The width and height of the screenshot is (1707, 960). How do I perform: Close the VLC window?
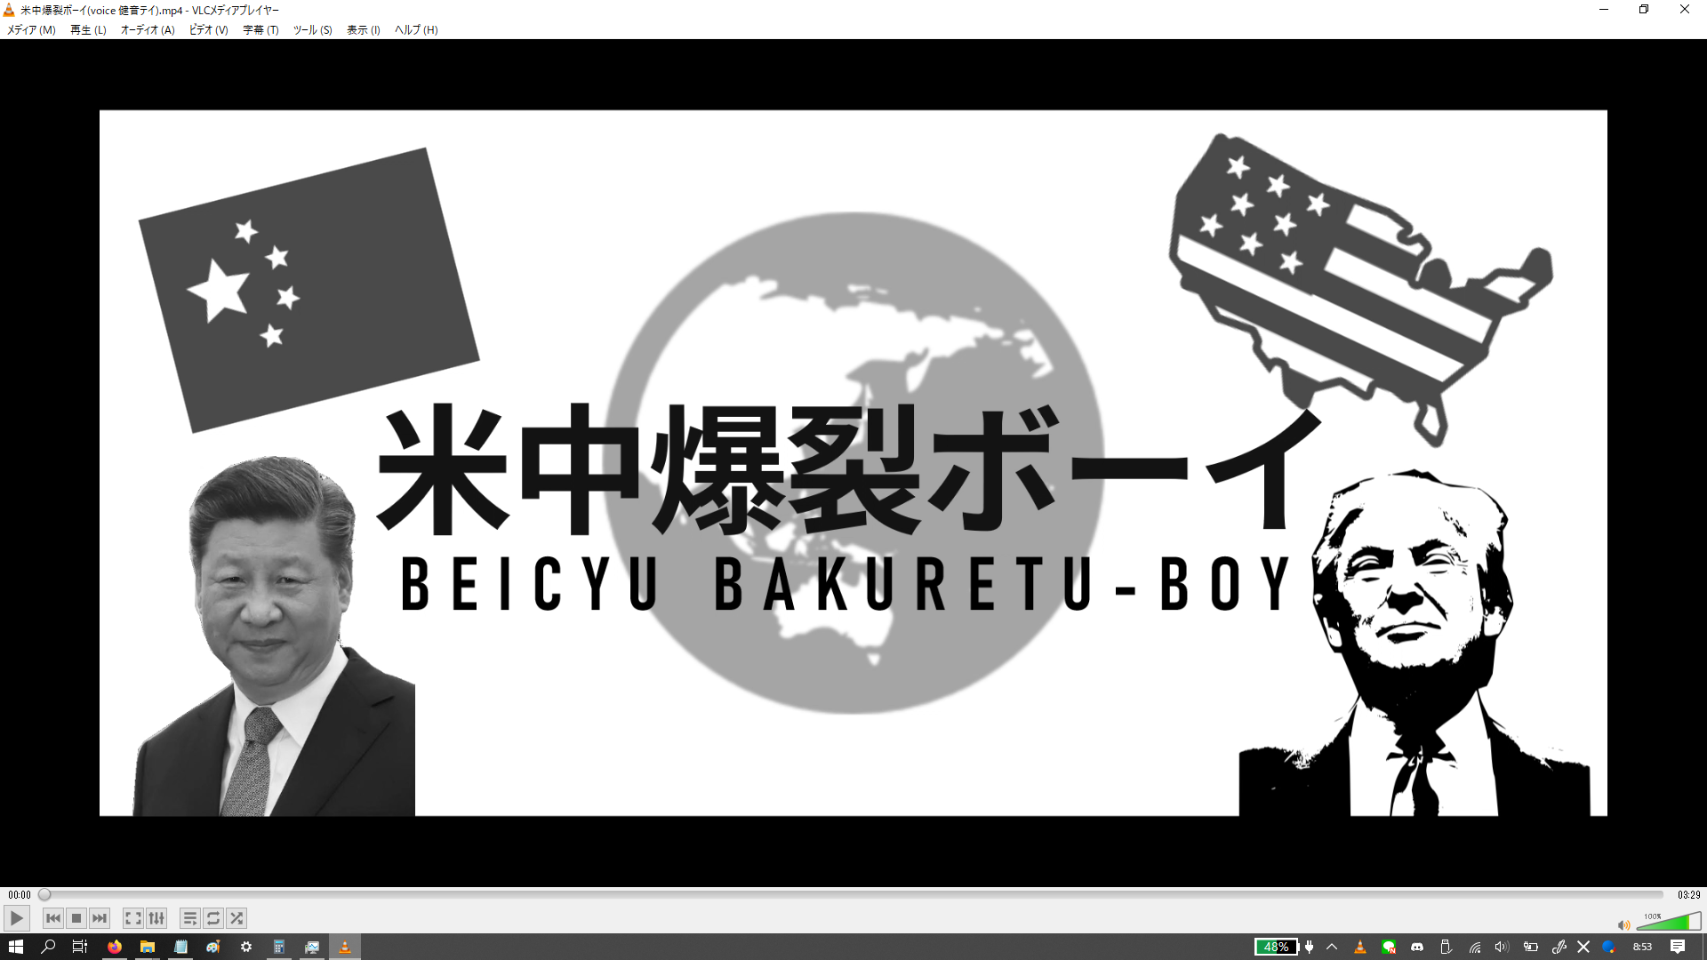[1685, 10]
